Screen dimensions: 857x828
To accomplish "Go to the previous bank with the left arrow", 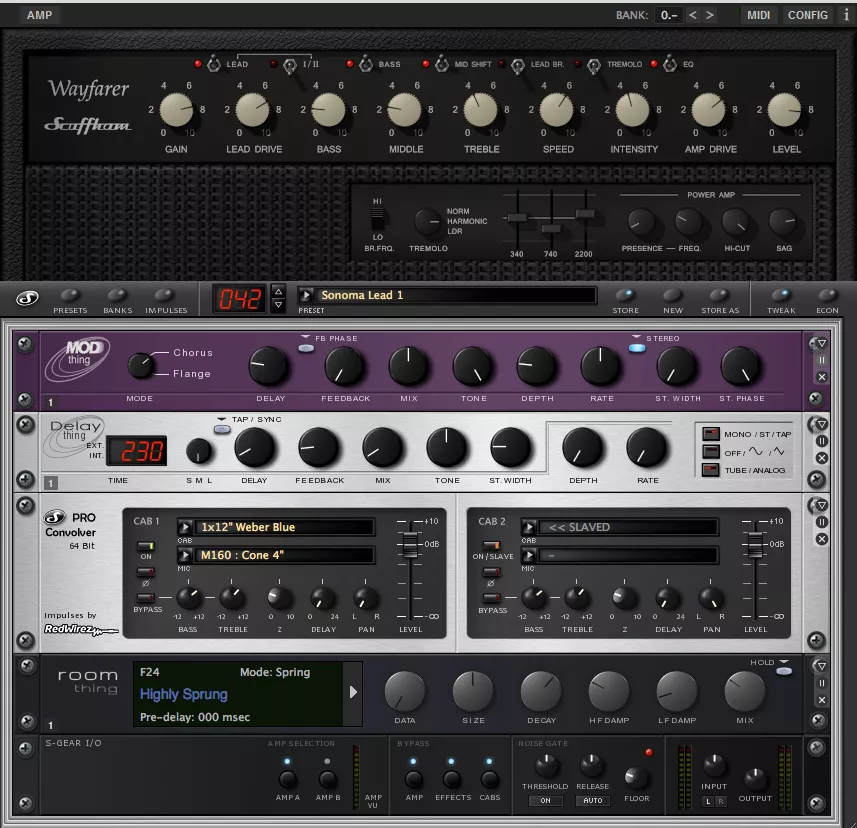I will pos(692,15).
